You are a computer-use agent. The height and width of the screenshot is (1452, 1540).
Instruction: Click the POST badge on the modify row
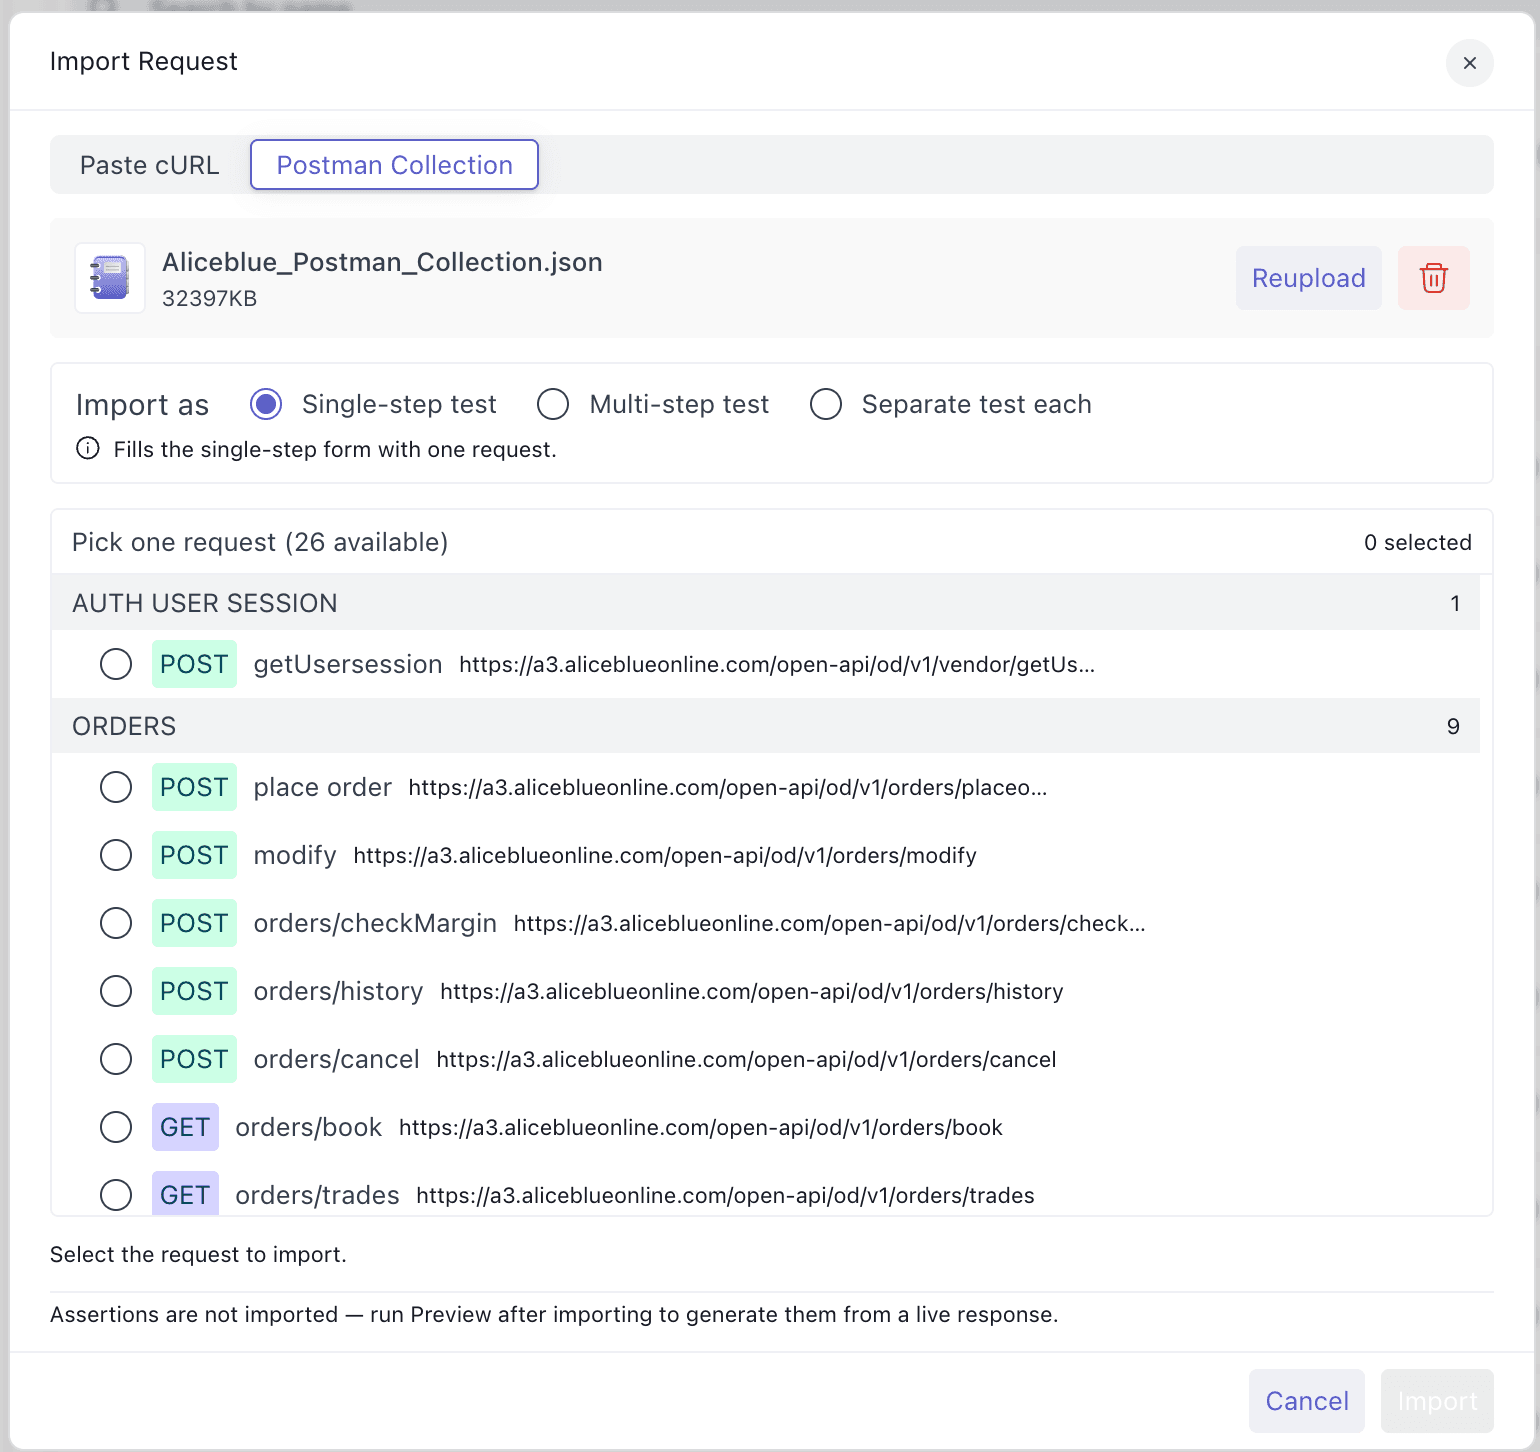(194, 855)
